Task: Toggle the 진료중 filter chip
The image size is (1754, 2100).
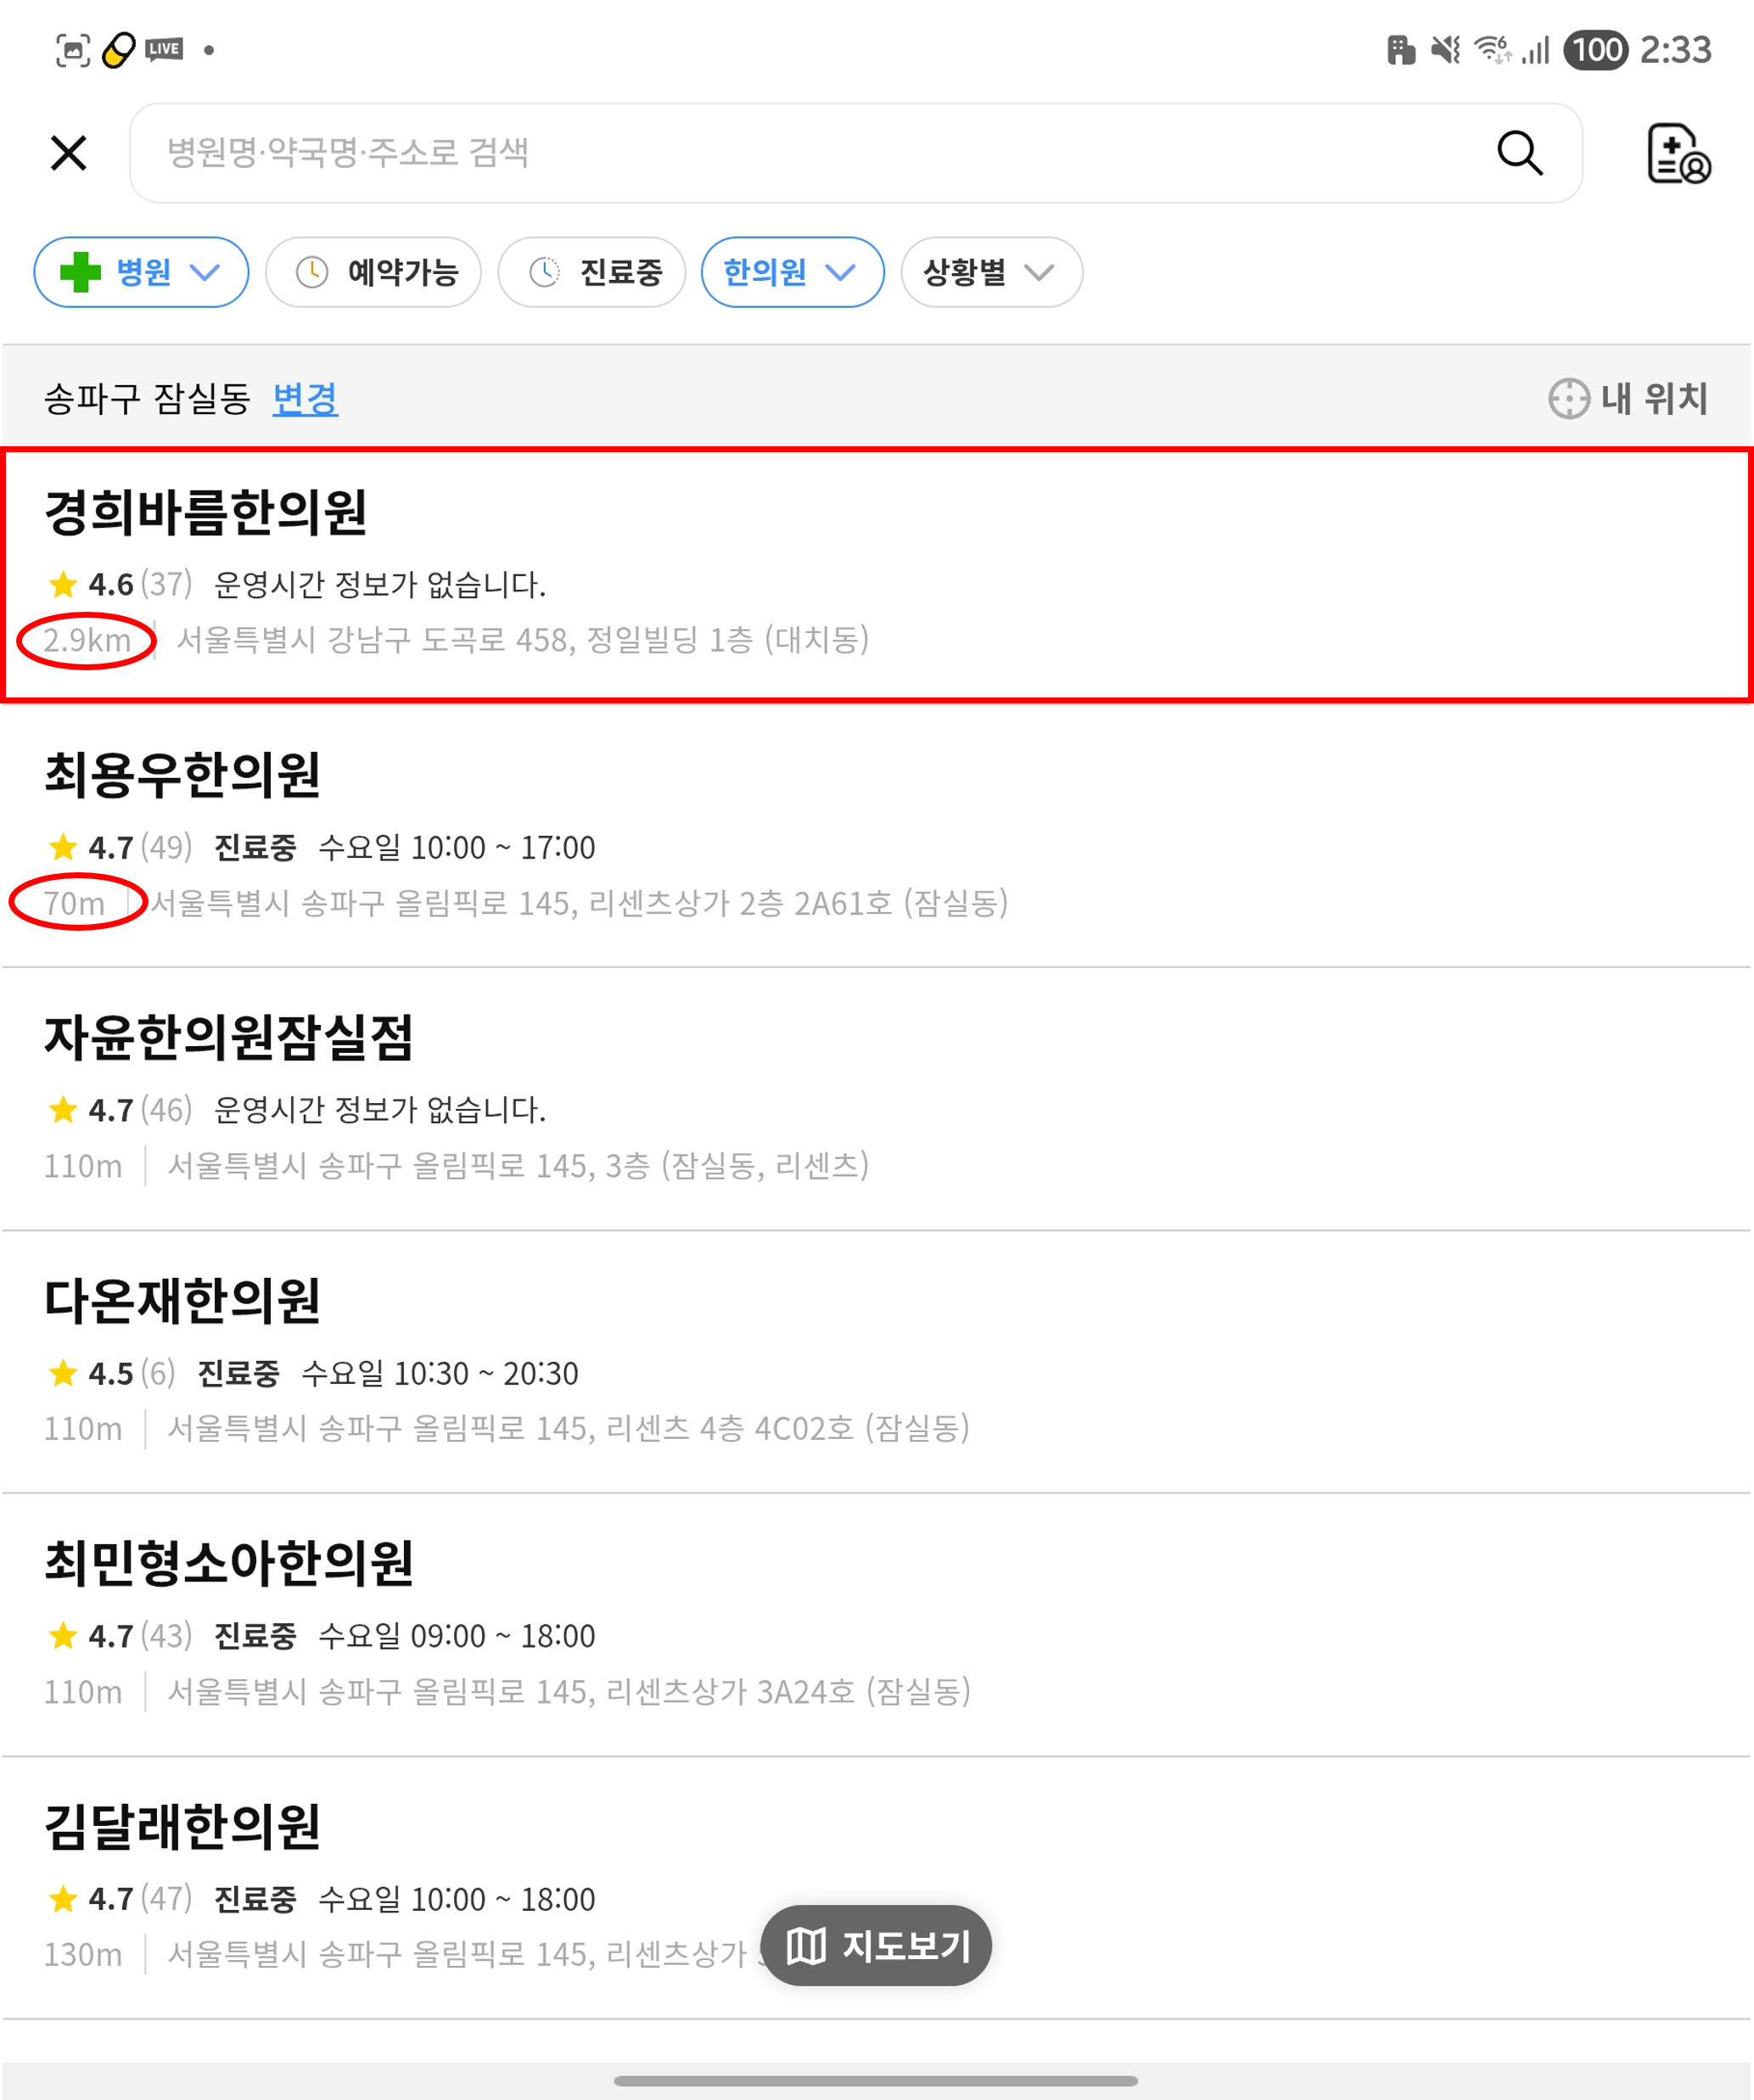Action: pos(592,272)
